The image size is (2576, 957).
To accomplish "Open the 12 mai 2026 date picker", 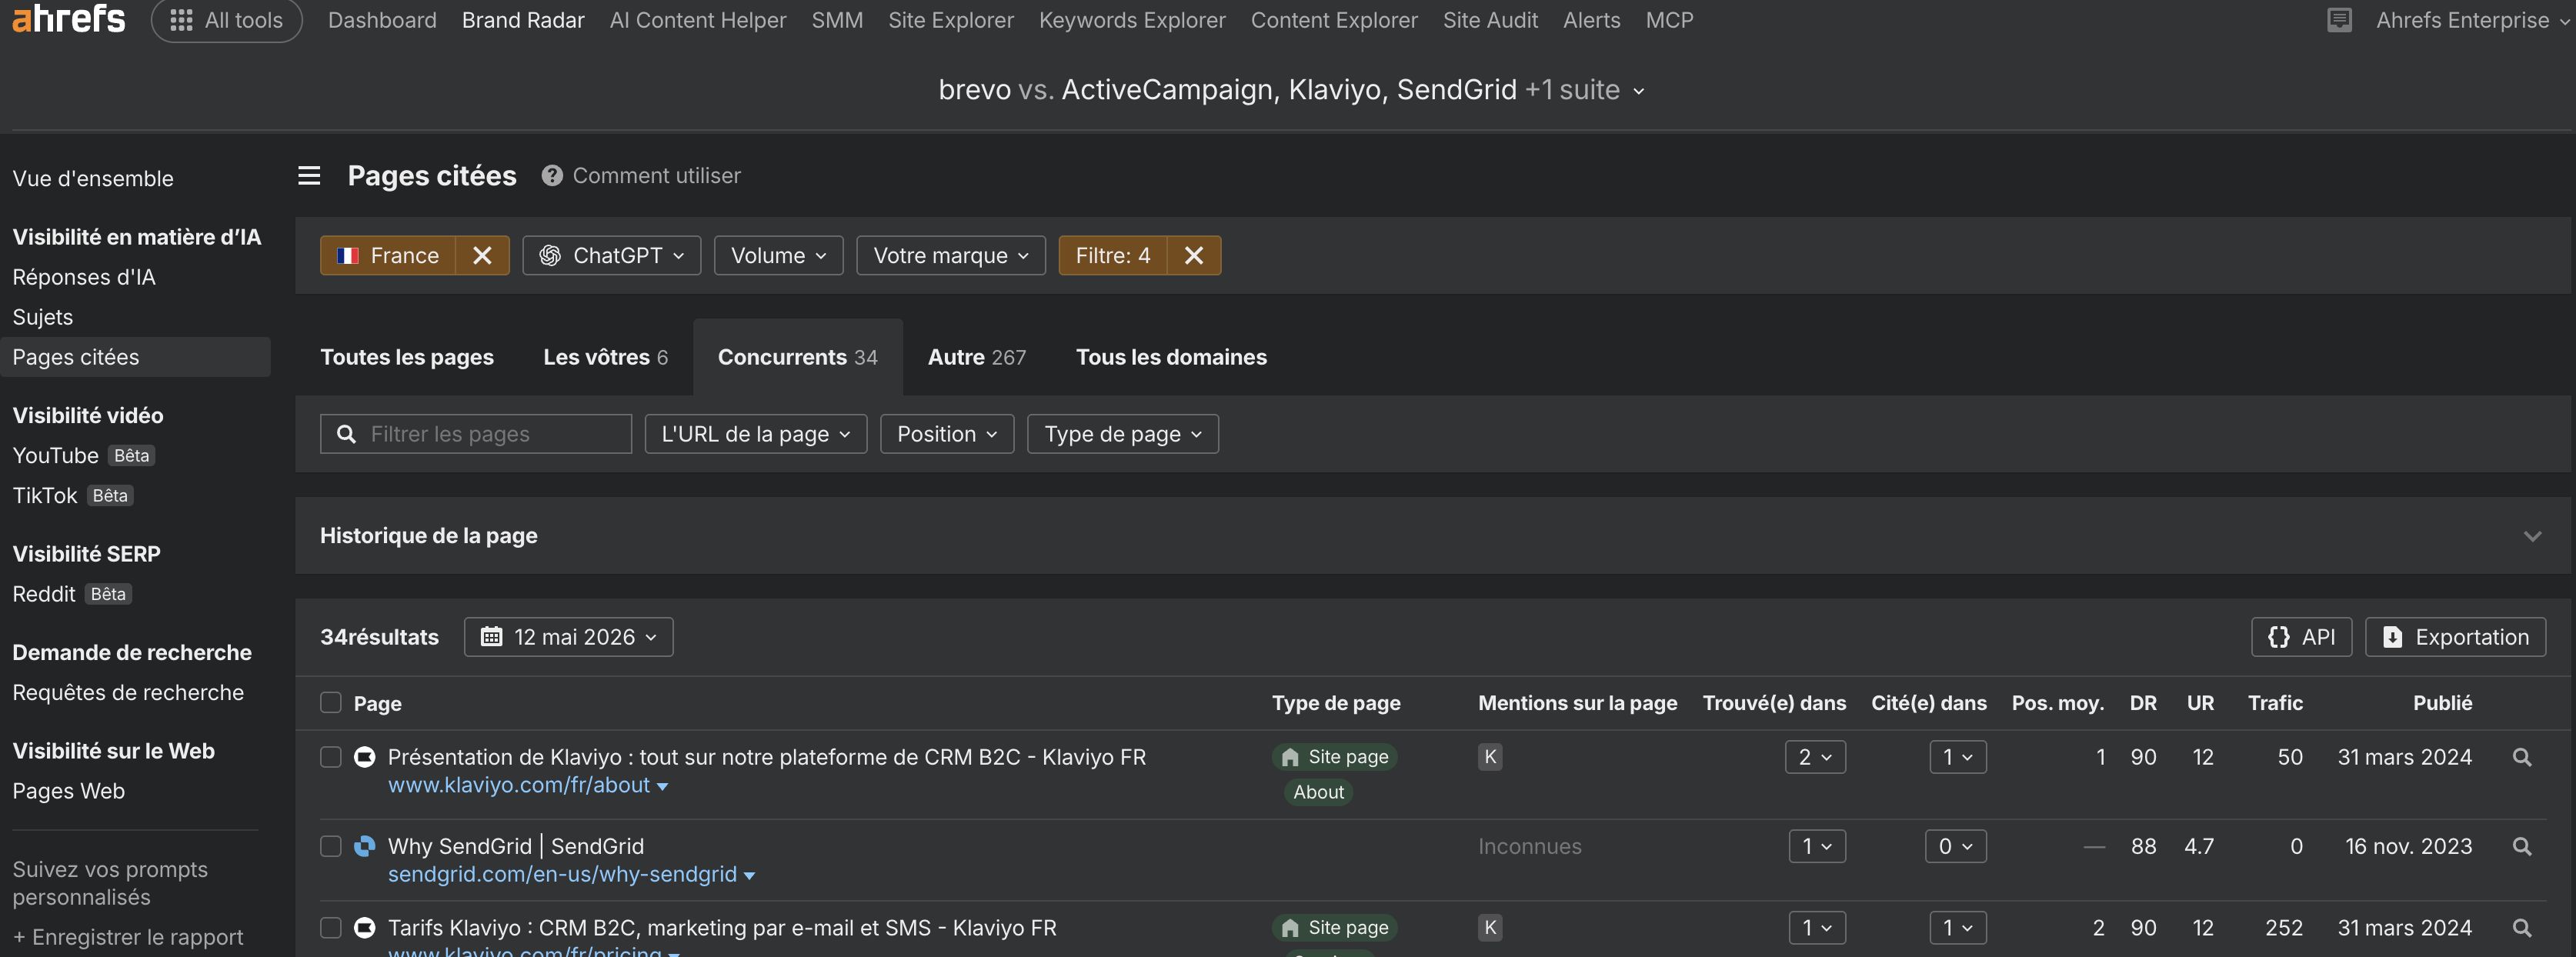I will (569, 637).
